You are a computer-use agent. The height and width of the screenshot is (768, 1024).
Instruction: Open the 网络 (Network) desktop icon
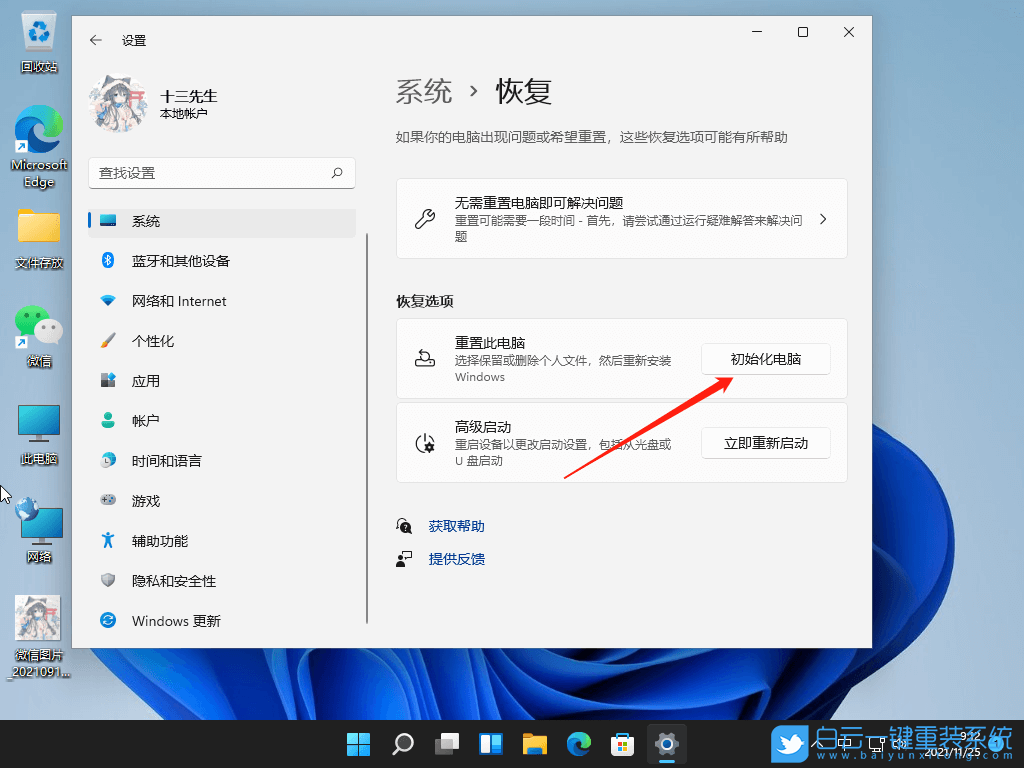click(38, 525)
